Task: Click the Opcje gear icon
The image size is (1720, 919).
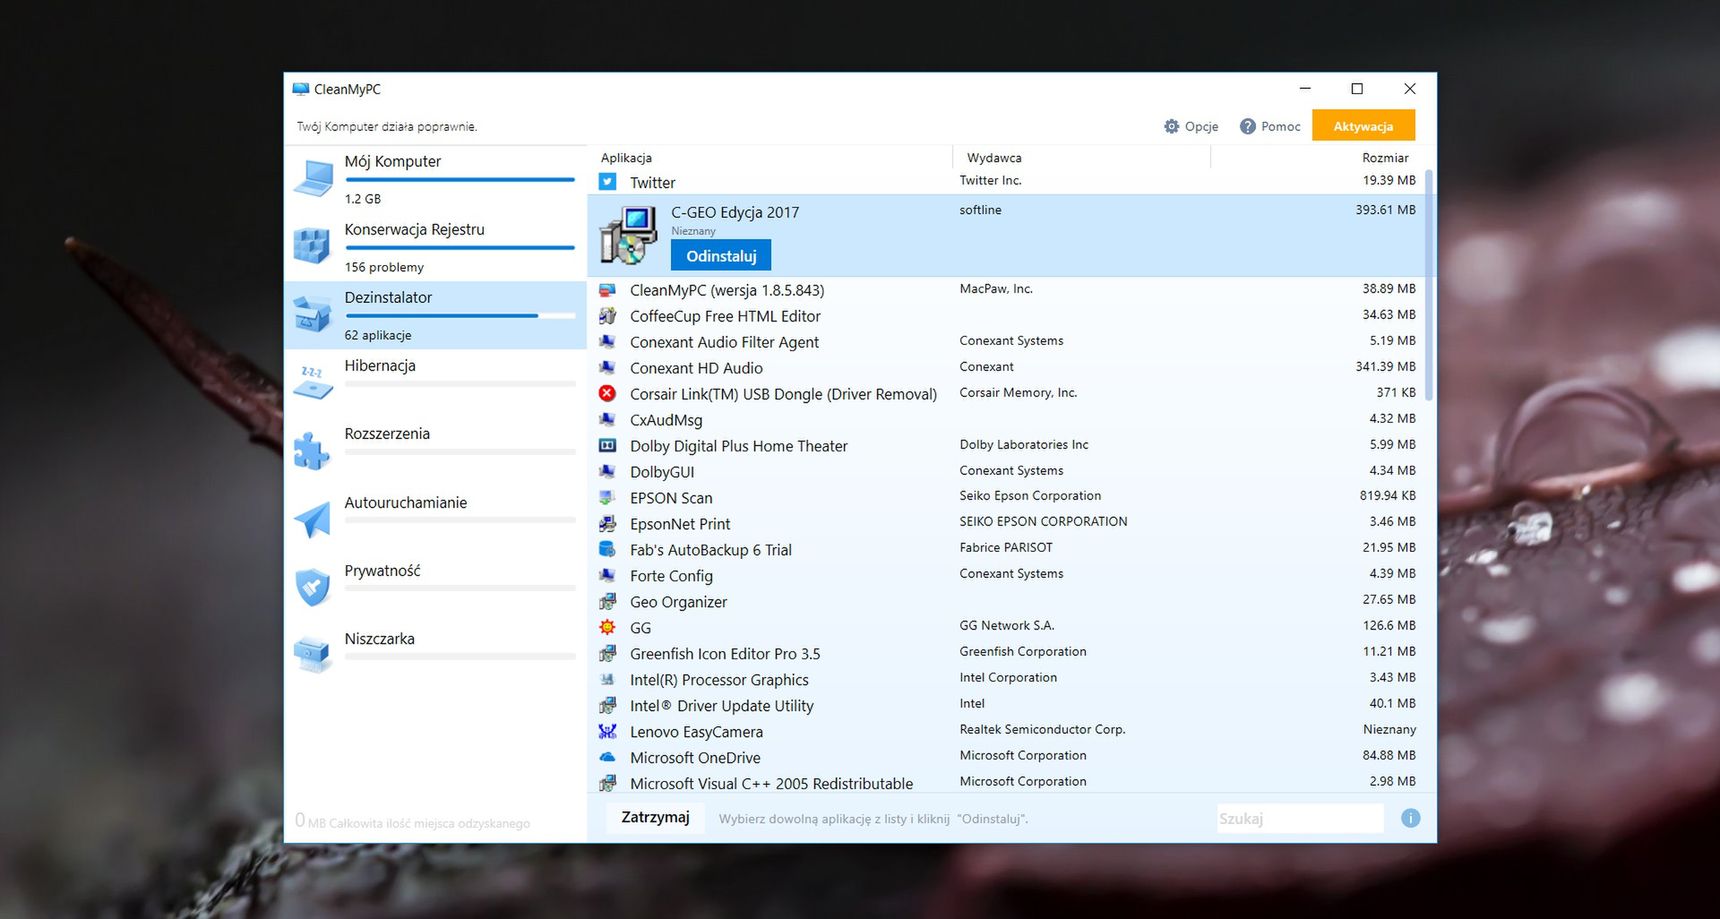Action: click(x=1172, y=126)
